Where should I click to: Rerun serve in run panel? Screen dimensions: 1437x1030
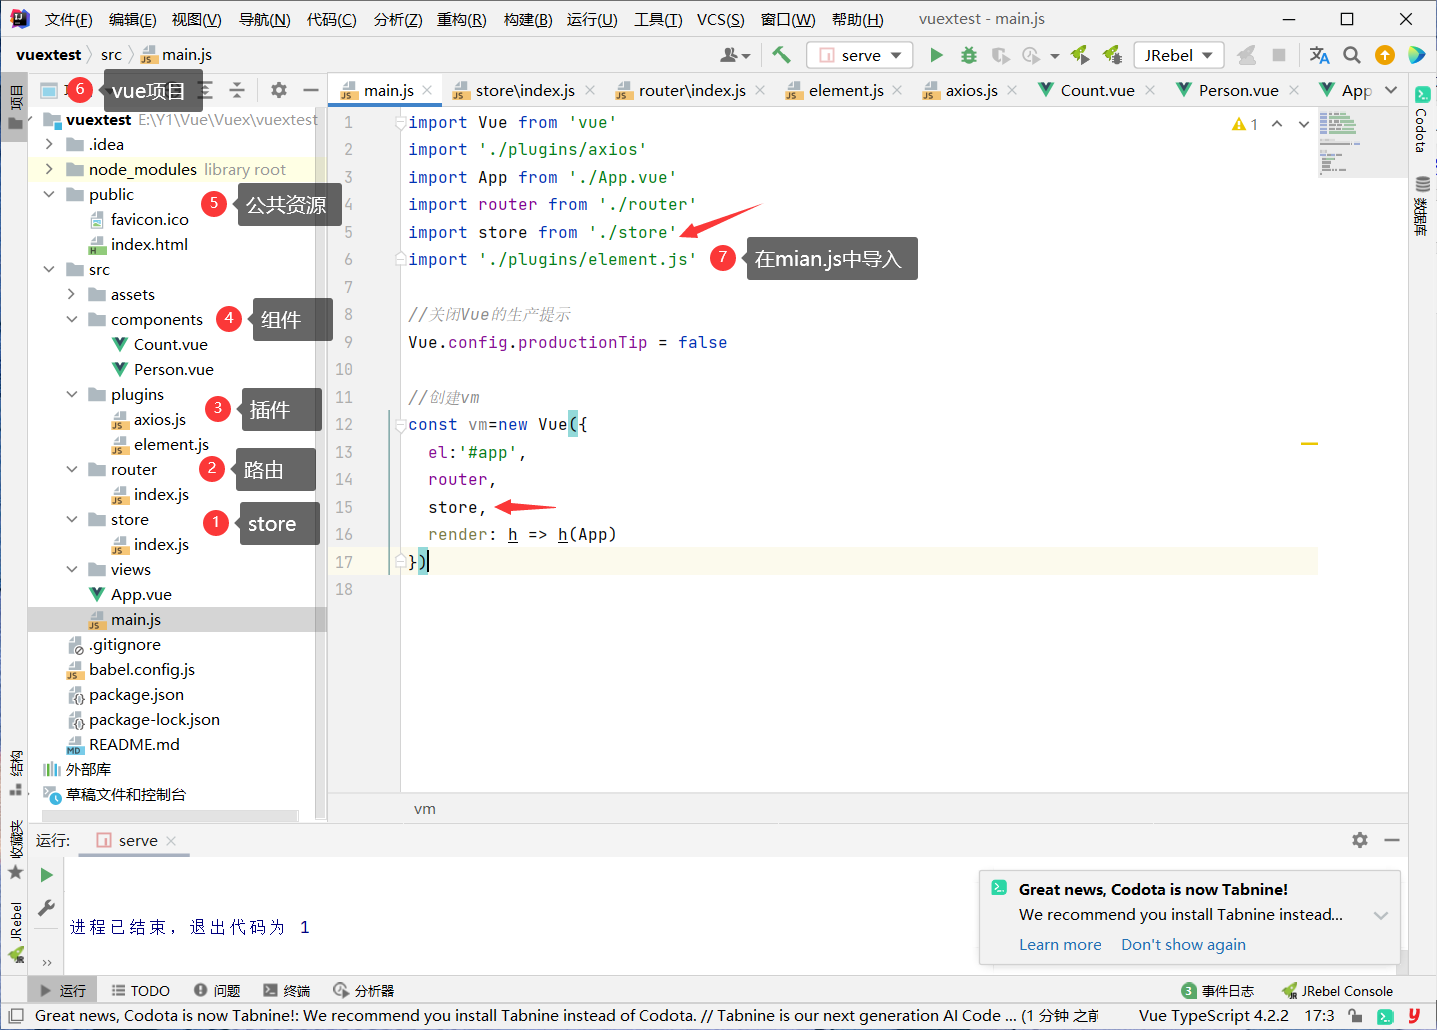[x=46, y=875]
